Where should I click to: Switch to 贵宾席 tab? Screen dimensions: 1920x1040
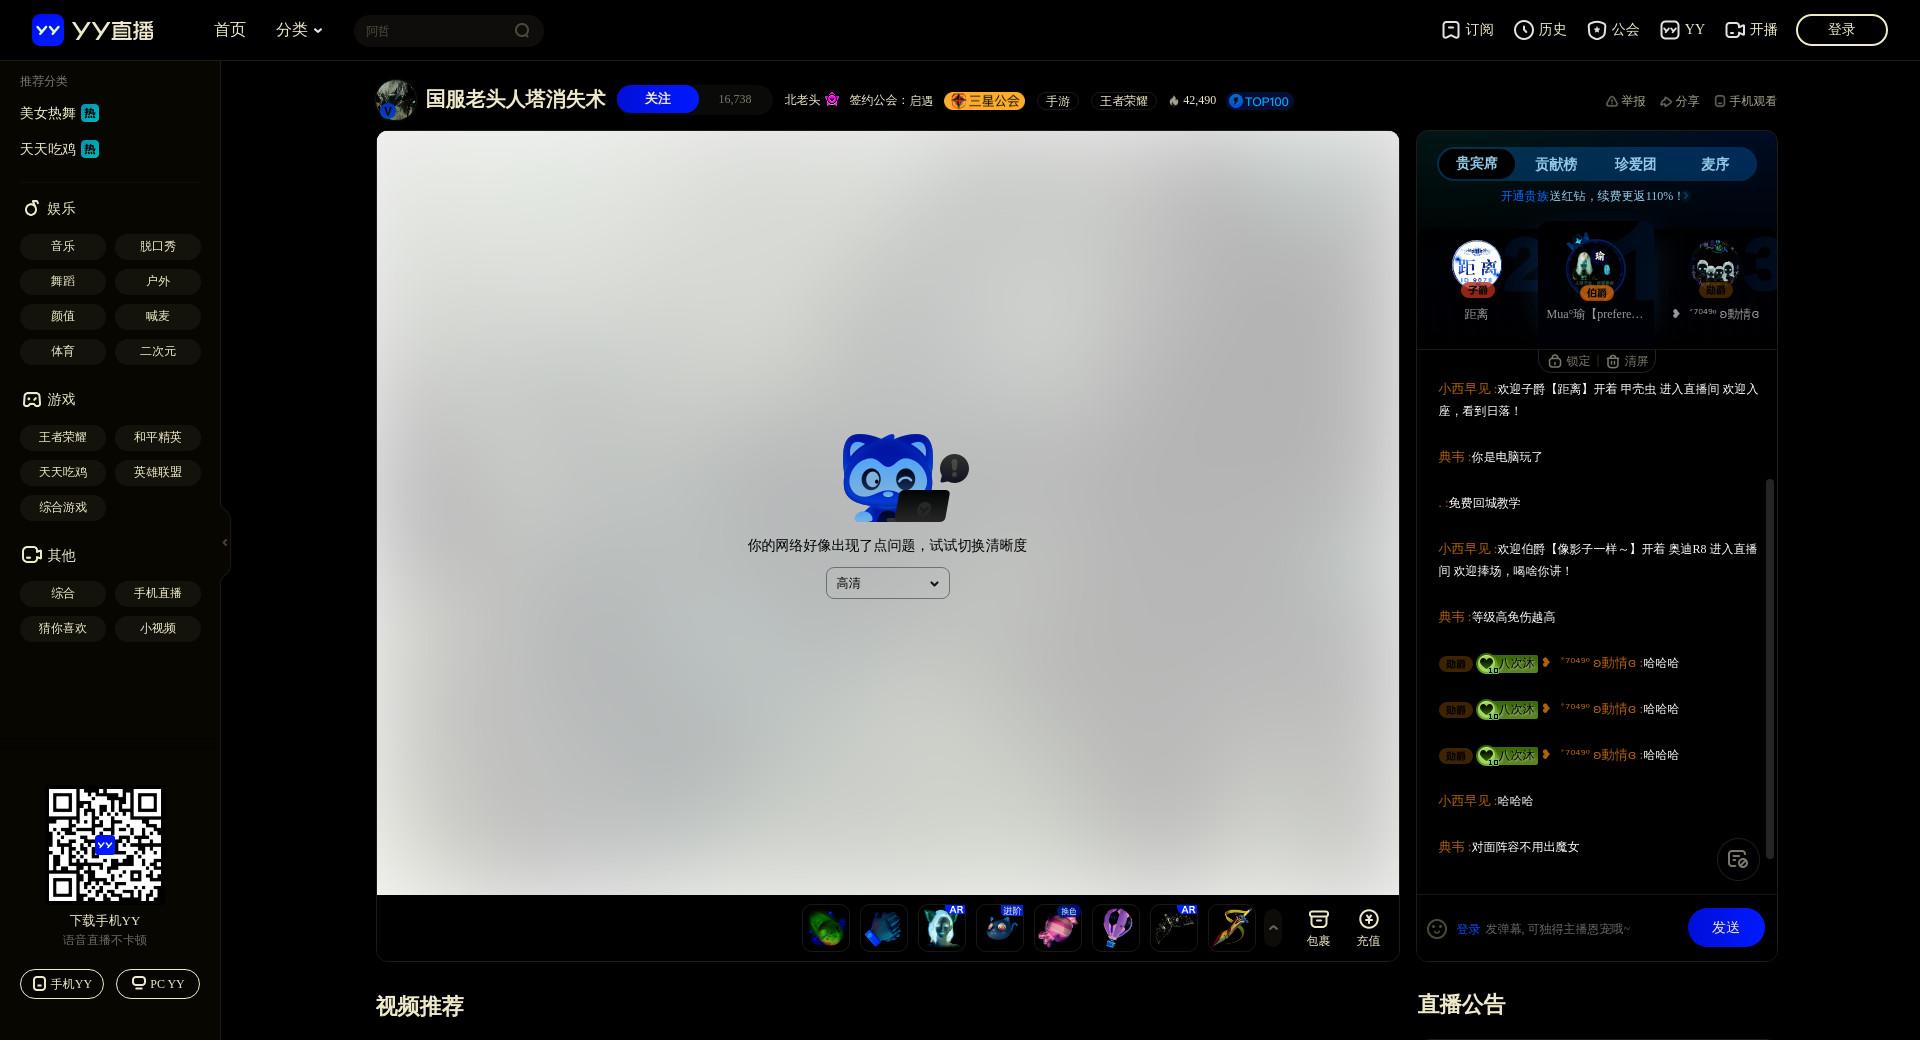(1477, 164)
